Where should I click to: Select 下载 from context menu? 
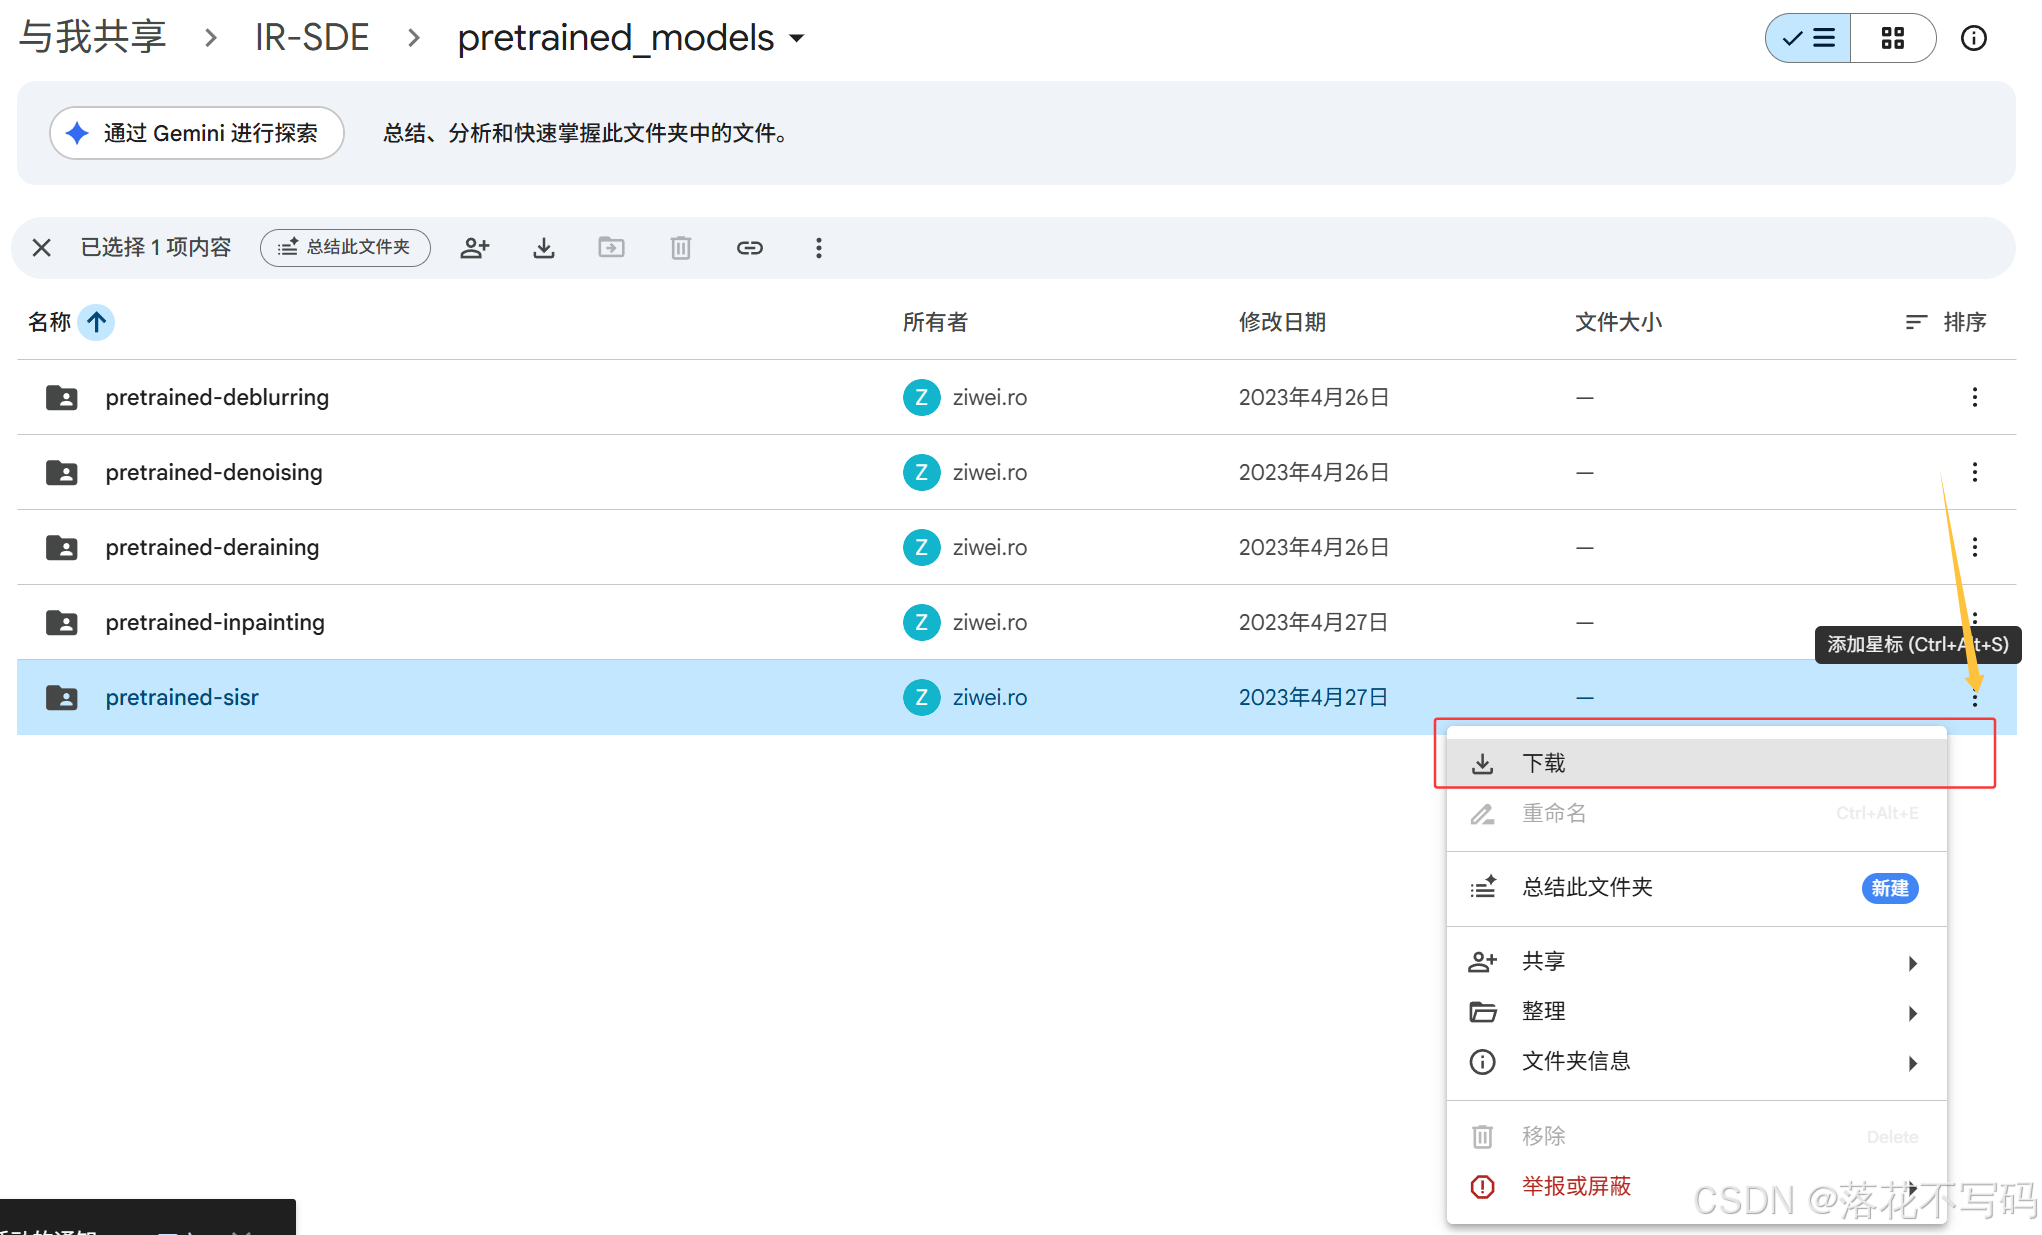tap(1544, 764)
